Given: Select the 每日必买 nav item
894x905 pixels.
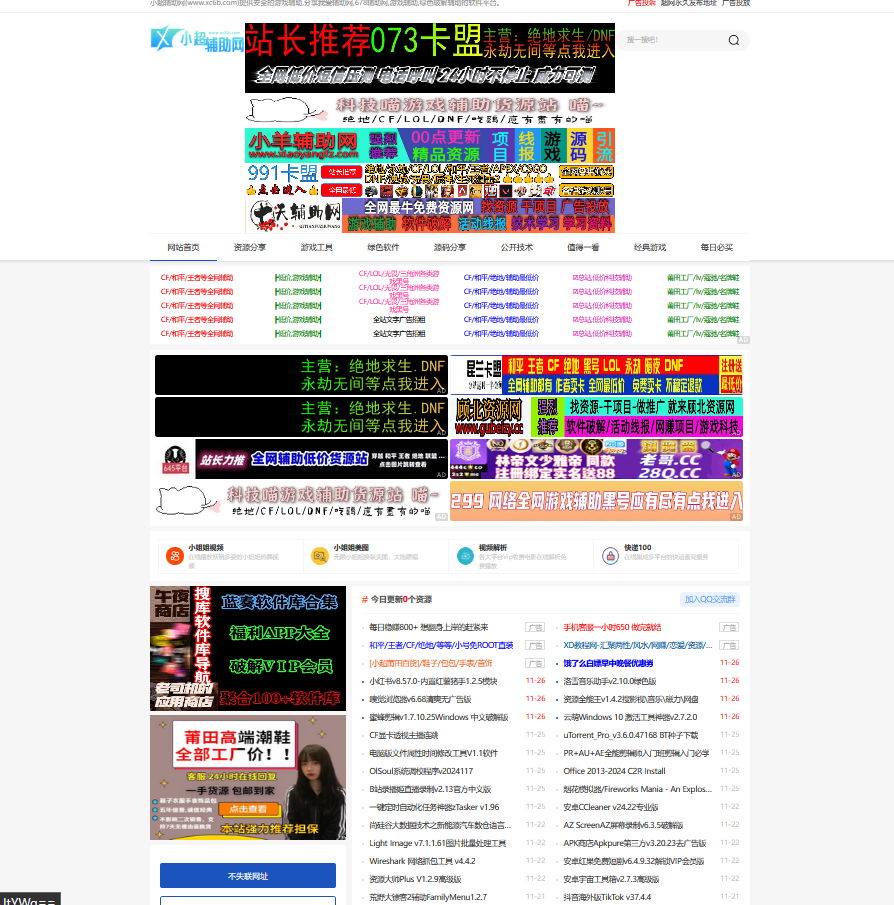Looking at the screenshot, I should 717,248.
